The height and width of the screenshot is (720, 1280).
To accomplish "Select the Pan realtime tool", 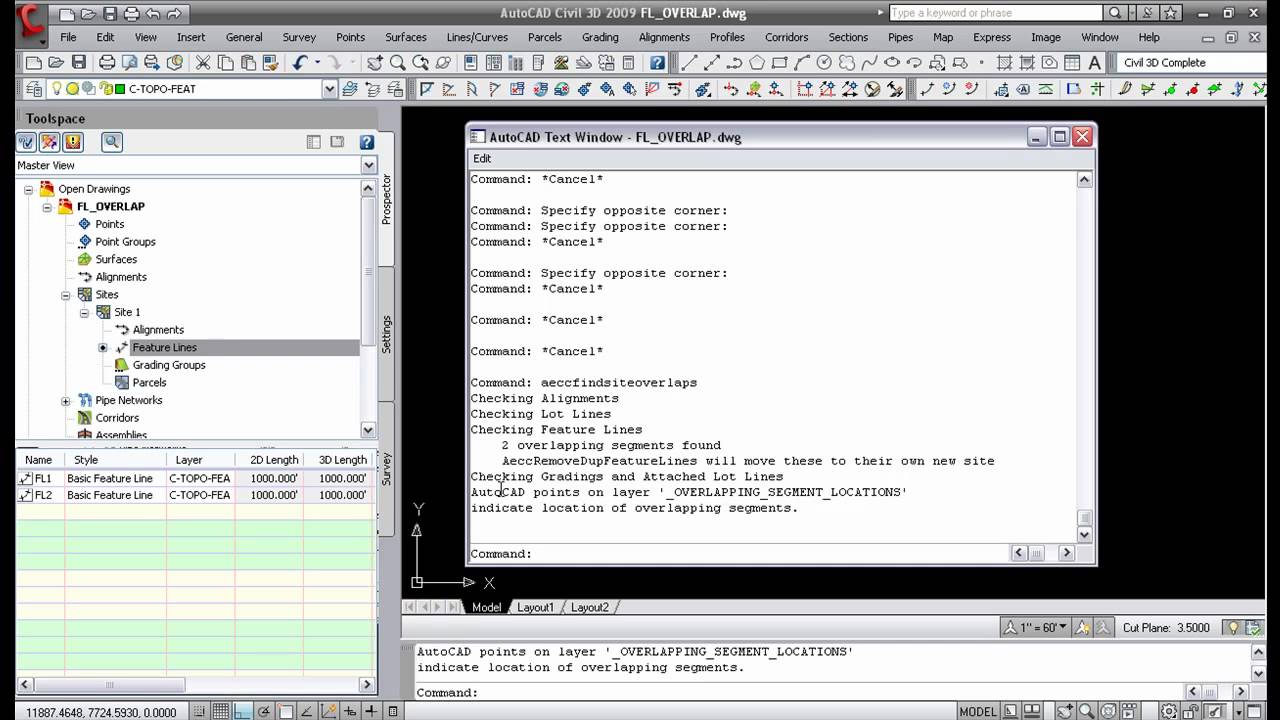I will (375, 62).
